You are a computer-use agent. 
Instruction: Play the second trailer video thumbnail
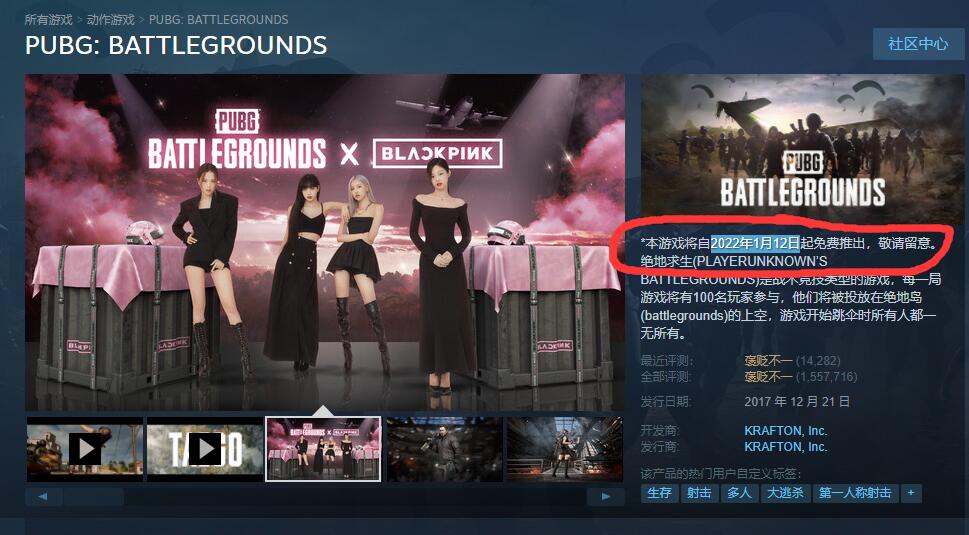pyautogui.click(x=205, y=449)
